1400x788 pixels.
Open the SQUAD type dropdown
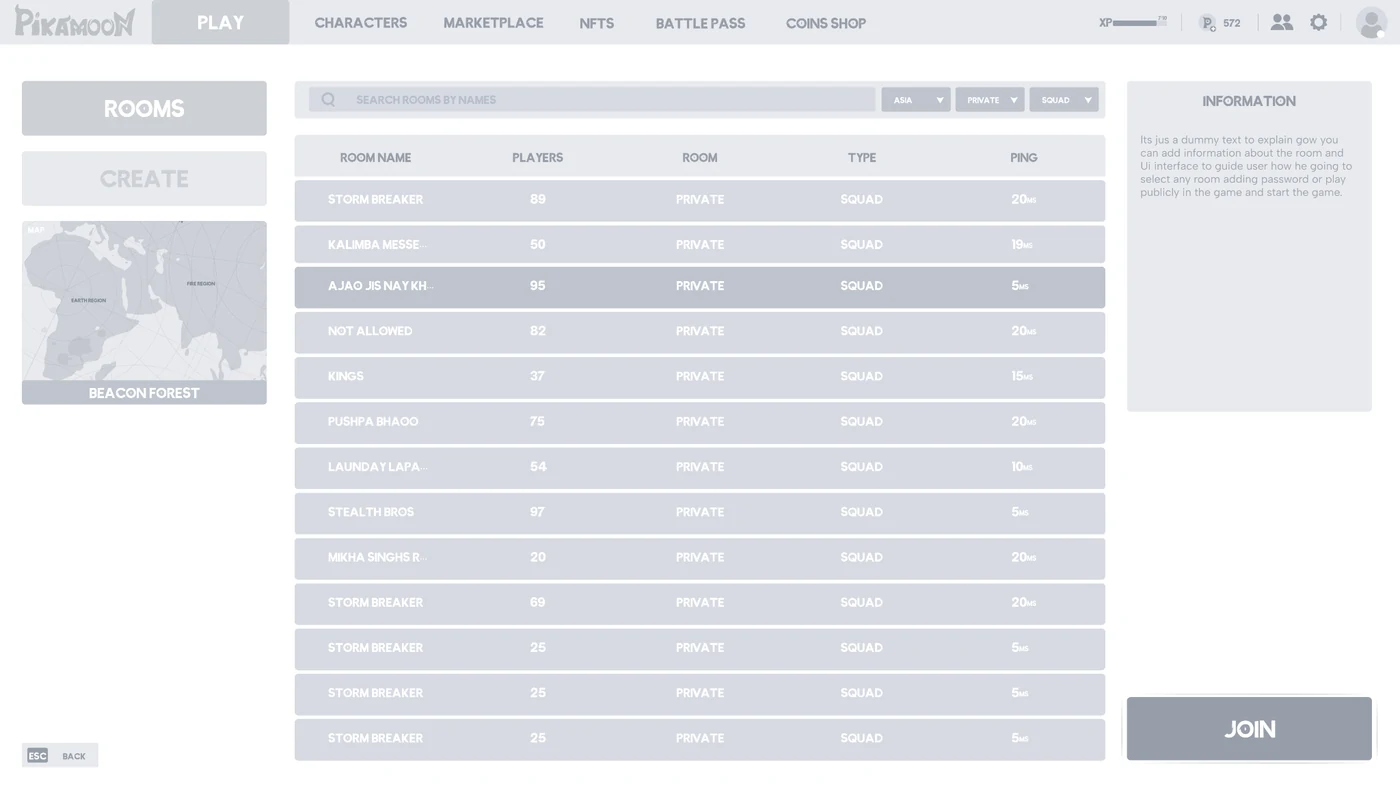1064,100
